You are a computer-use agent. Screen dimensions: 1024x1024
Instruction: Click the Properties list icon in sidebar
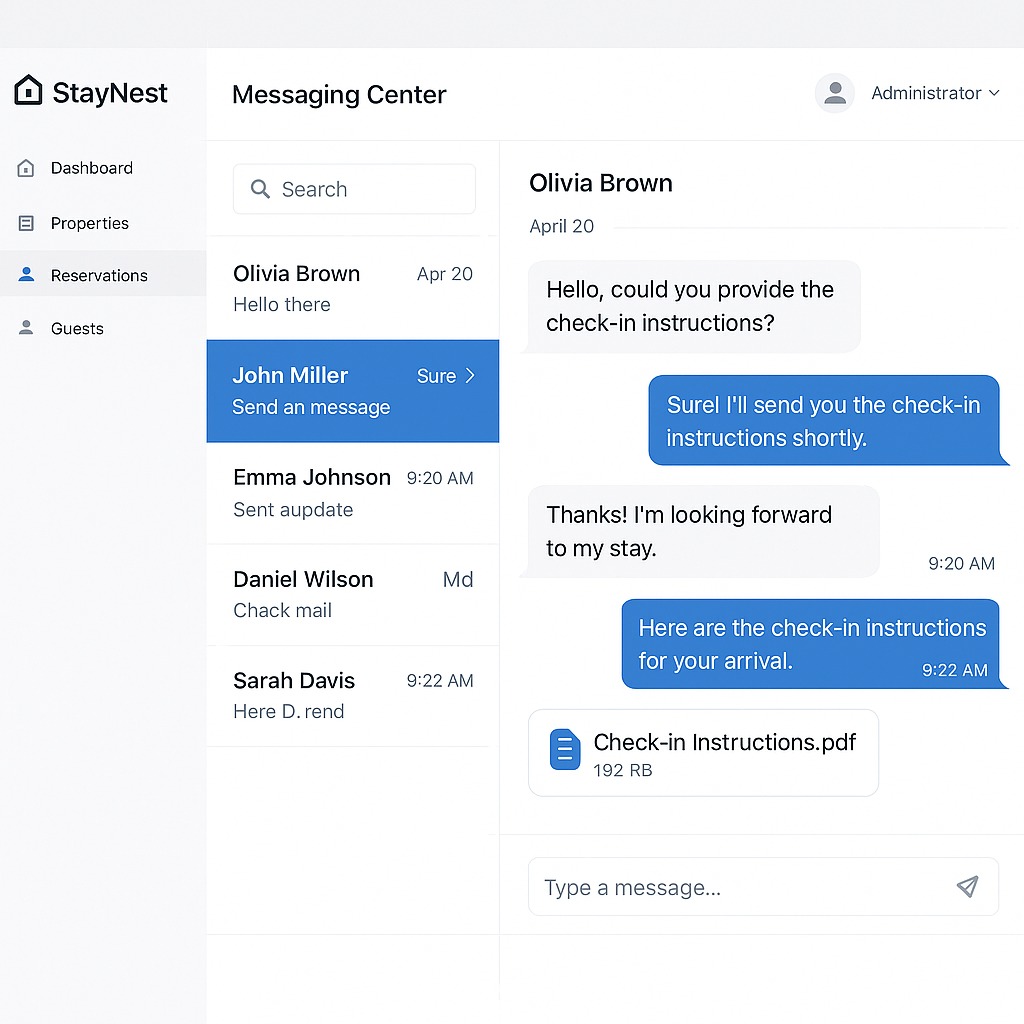click(x=27, y=223)
